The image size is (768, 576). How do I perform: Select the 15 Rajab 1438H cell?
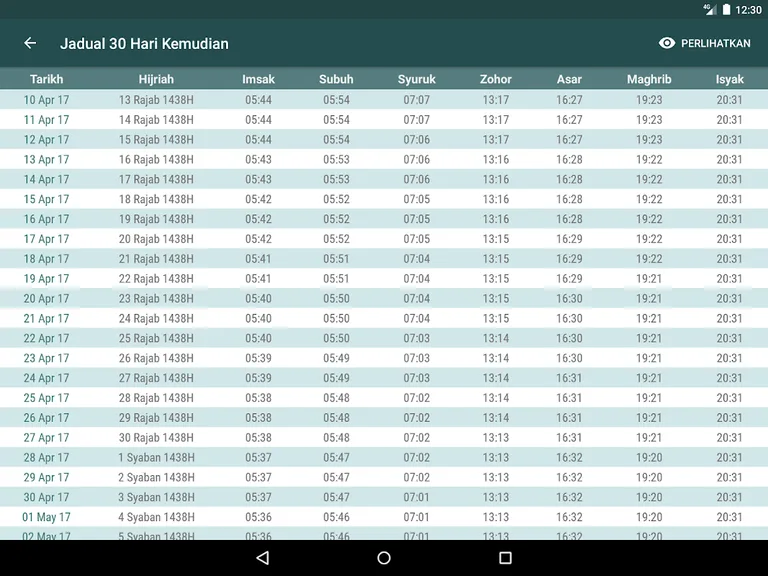pyautogui.click(x=156, y=140)
